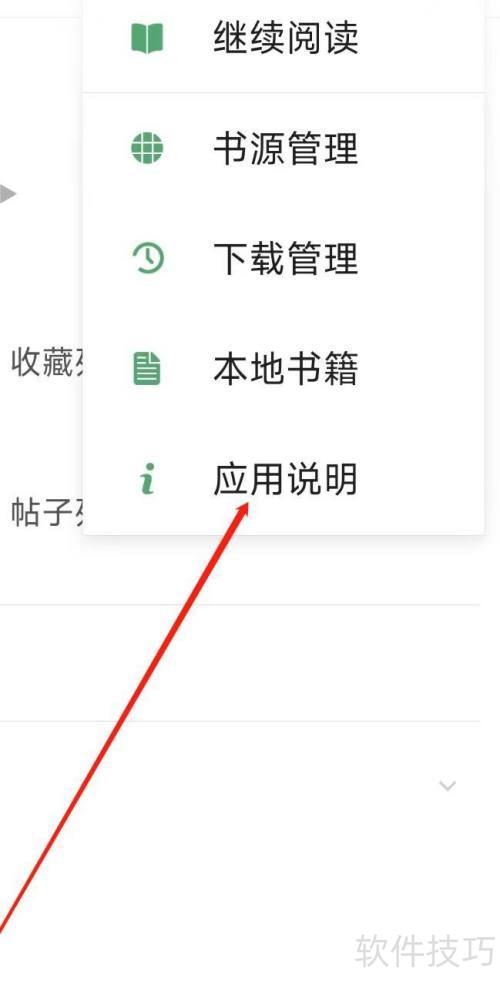Click the green document file icon
This screenshot has width=500, height=988.
click(147, 369)
